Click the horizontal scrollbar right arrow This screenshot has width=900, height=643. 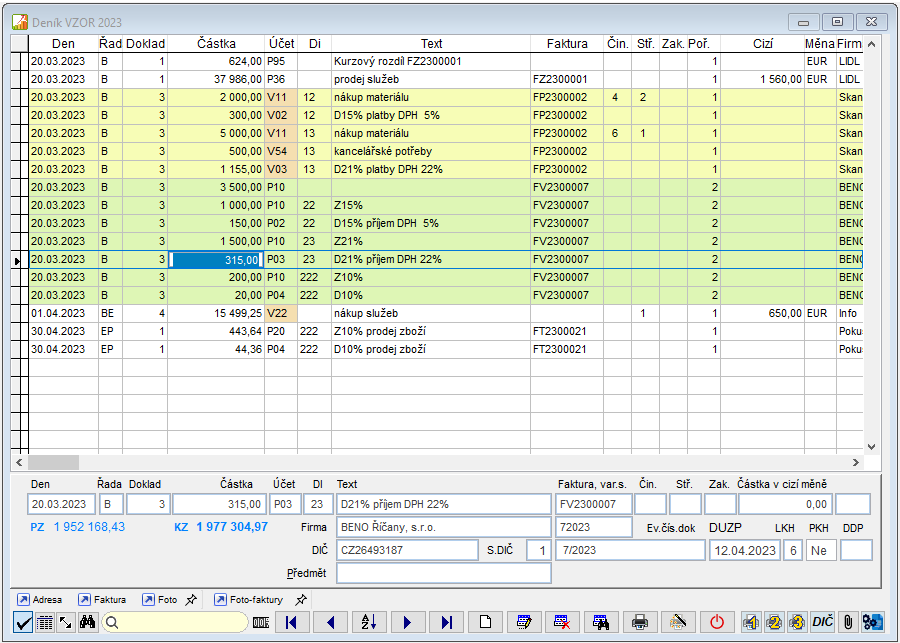(856, 462)
